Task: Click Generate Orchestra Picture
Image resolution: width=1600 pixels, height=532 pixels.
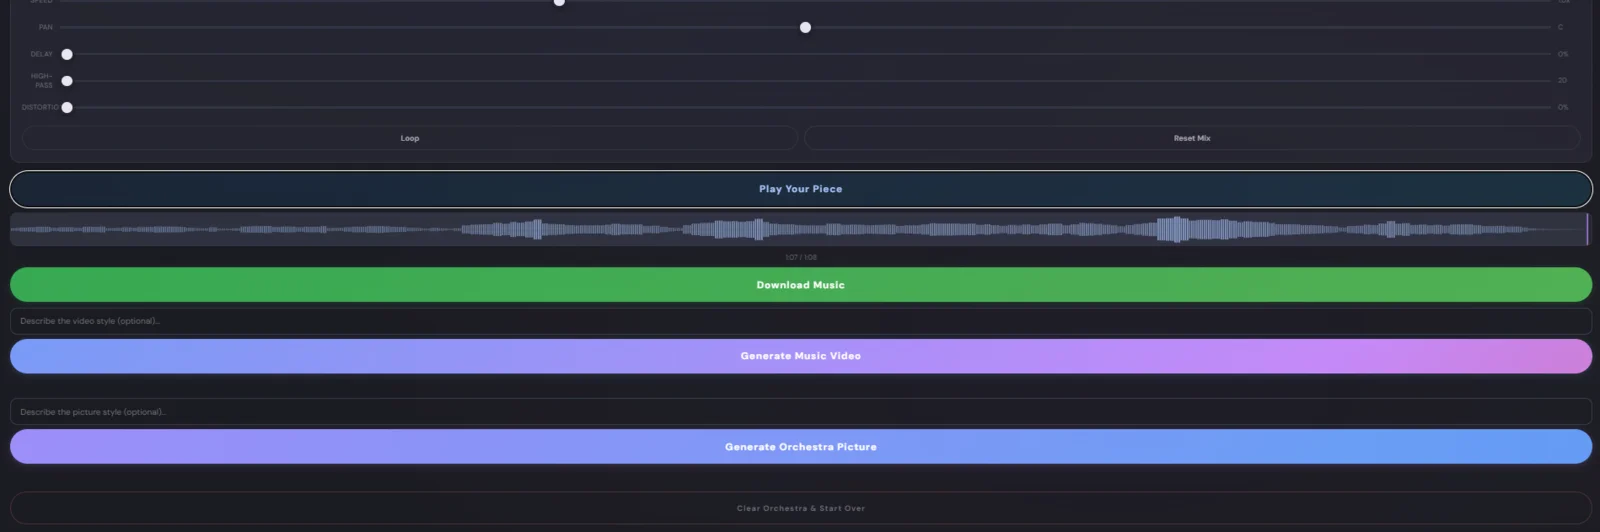Action: point(800,447)
